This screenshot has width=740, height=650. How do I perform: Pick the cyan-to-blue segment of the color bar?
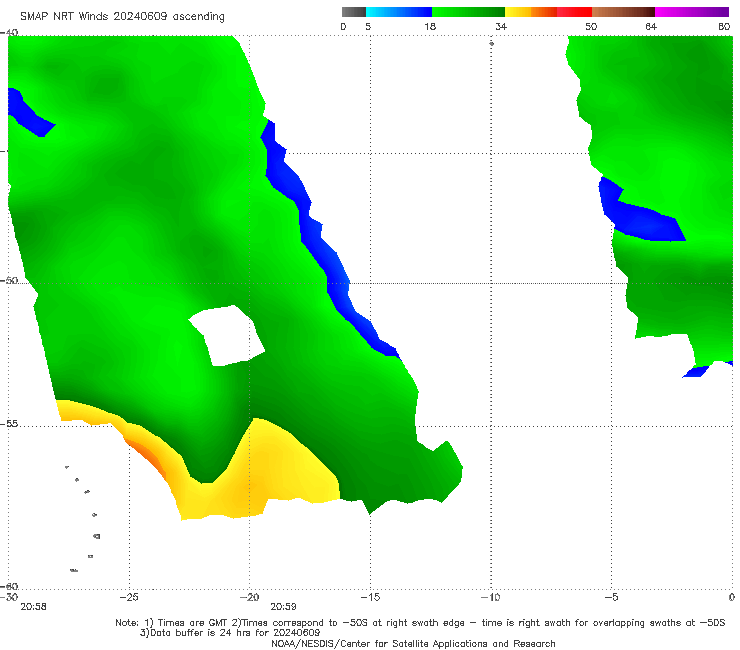tap(399, 12)
